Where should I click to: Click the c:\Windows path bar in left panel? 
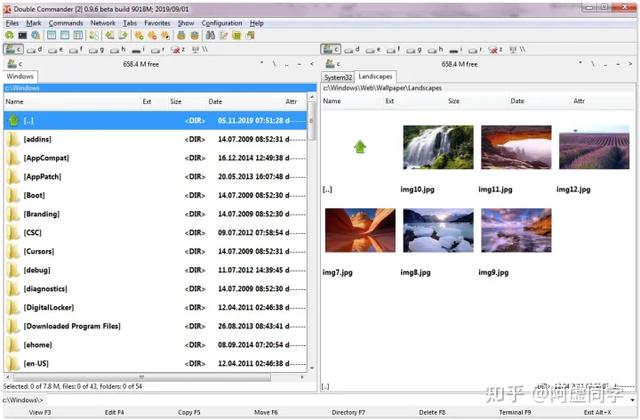(x=160, y=88)
